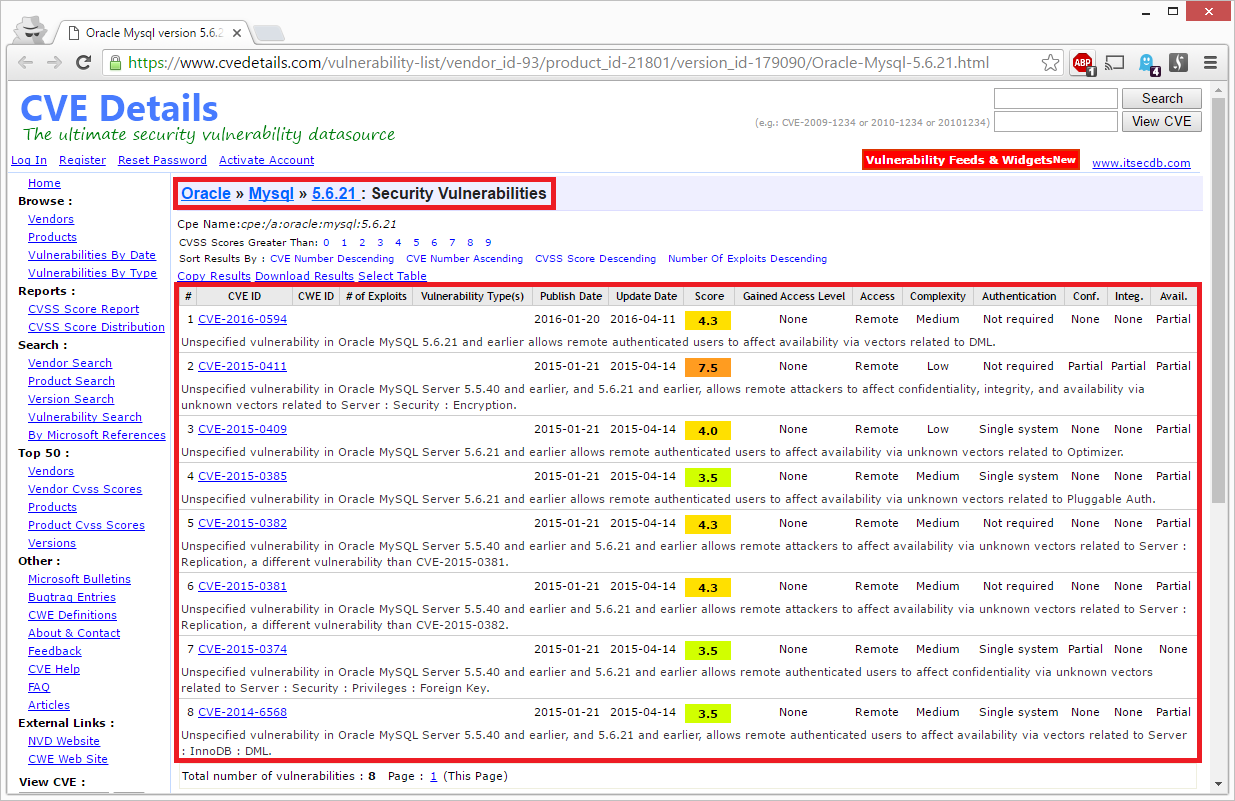Click the green padlock security icon
Image resolution: width=1235 pixels, height=801 pixels.
coord(116,63)
